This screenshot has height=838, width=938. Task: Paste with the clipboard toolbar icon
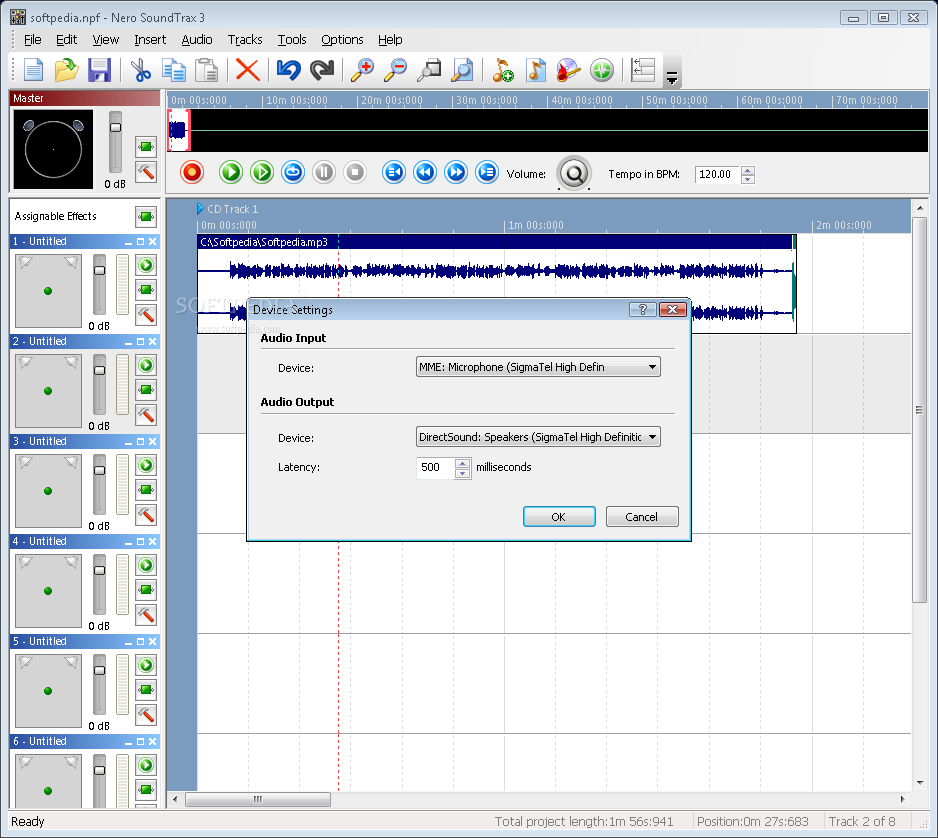[206, 70]
